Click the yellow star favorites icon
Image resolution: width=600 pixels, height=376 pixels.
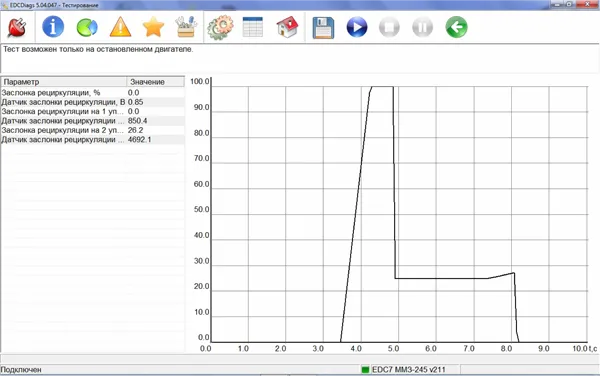tap(153, 27)
